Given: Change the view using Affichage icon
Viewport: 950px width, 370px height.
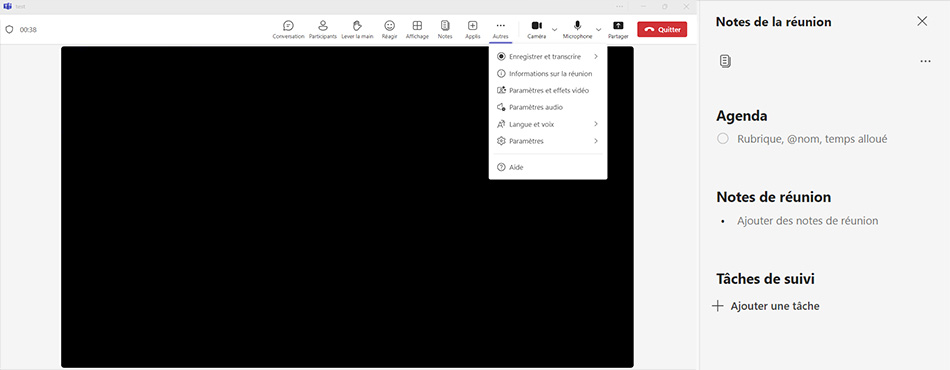Looking at the screenshot, I should click(417, 26).
